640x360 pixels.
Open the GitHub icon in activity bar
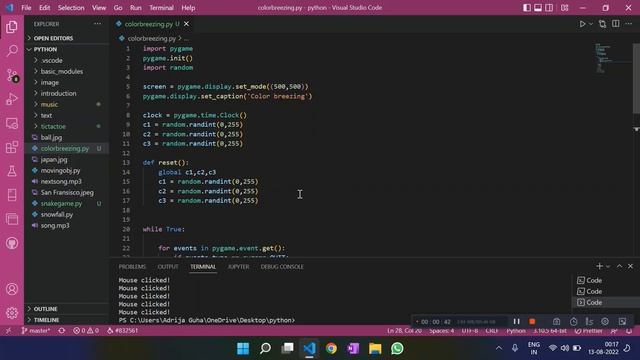tap(12, 243)
